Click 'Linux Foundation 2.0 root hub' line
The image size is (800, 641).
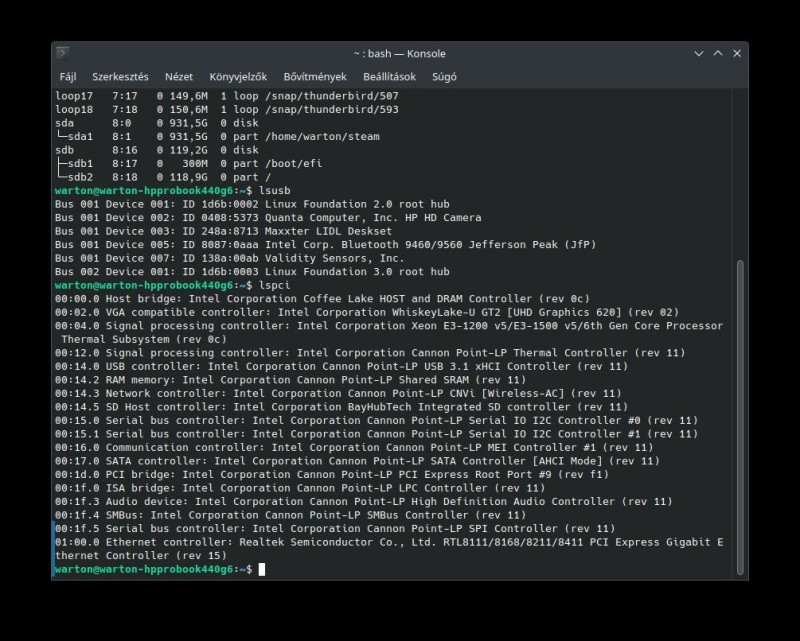(x=253, y=204)
